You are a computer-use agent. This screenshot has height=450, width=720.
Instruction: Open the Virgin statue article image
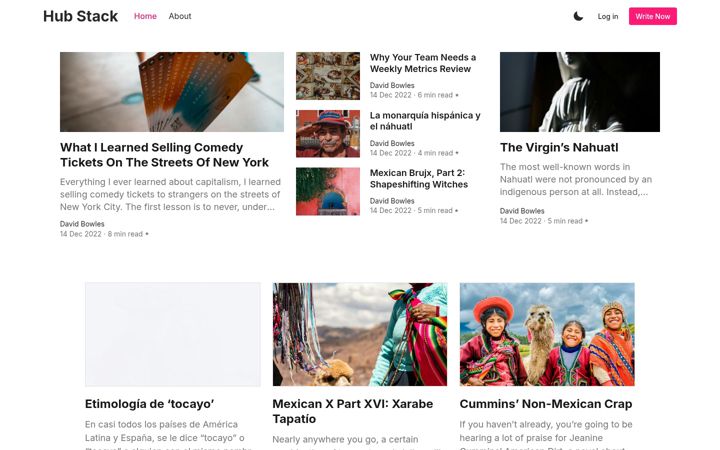pos(580,92)
